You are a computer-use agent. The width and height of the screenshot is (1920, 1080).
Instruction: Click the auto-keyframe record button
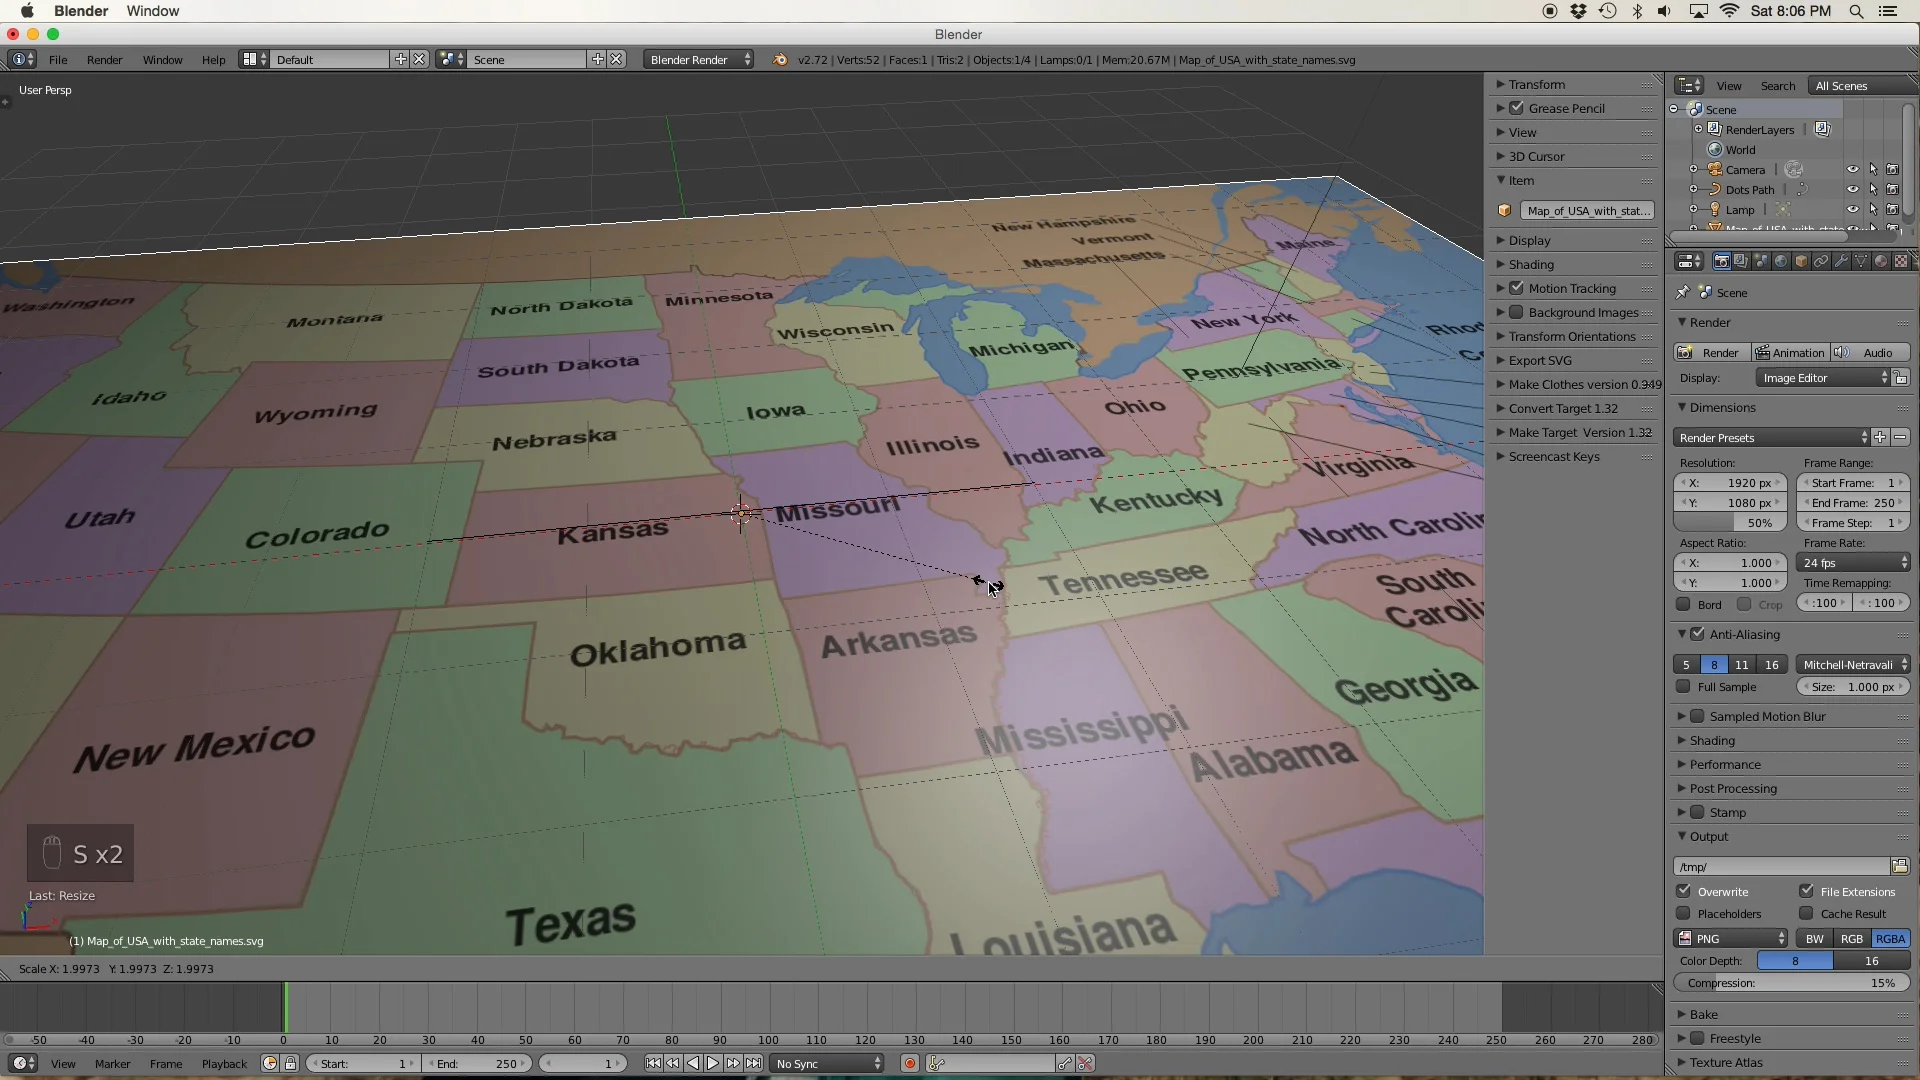[x=910, y=1063]
